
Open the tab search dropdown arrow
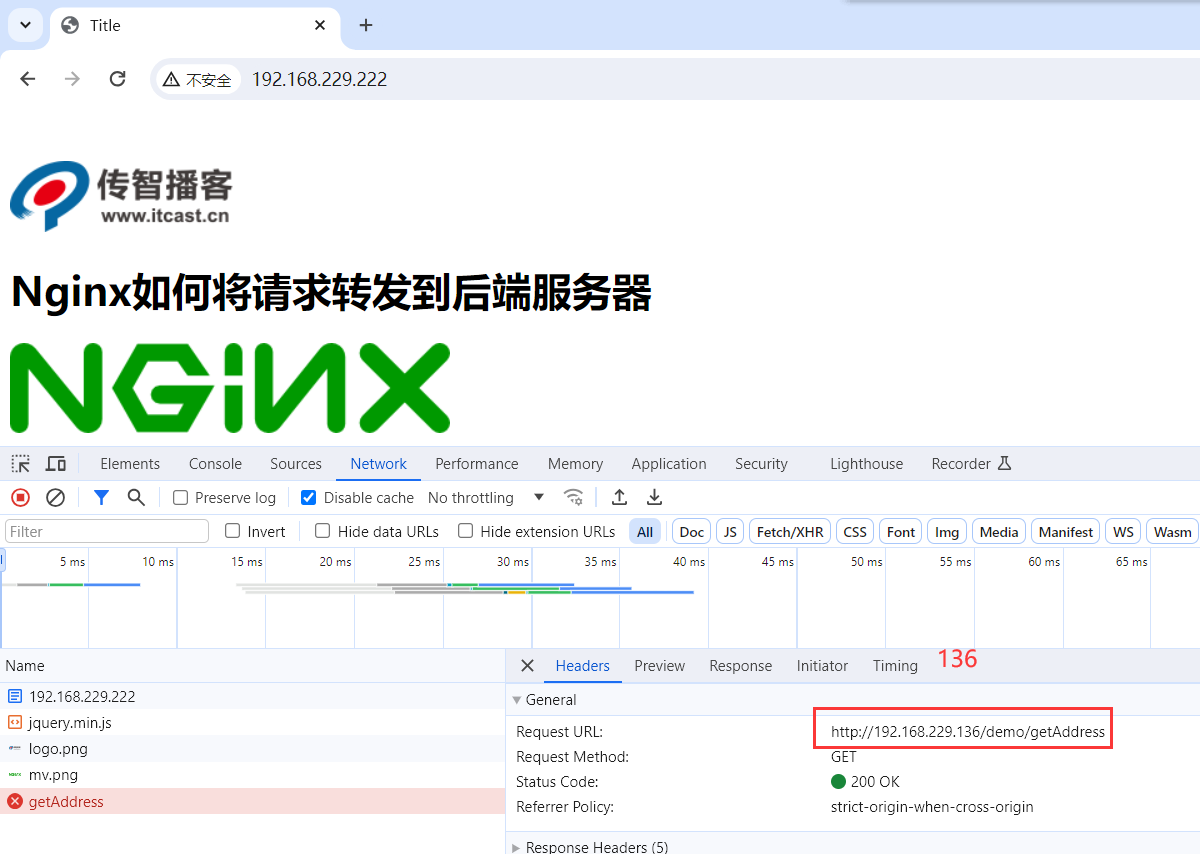point(25,25)
